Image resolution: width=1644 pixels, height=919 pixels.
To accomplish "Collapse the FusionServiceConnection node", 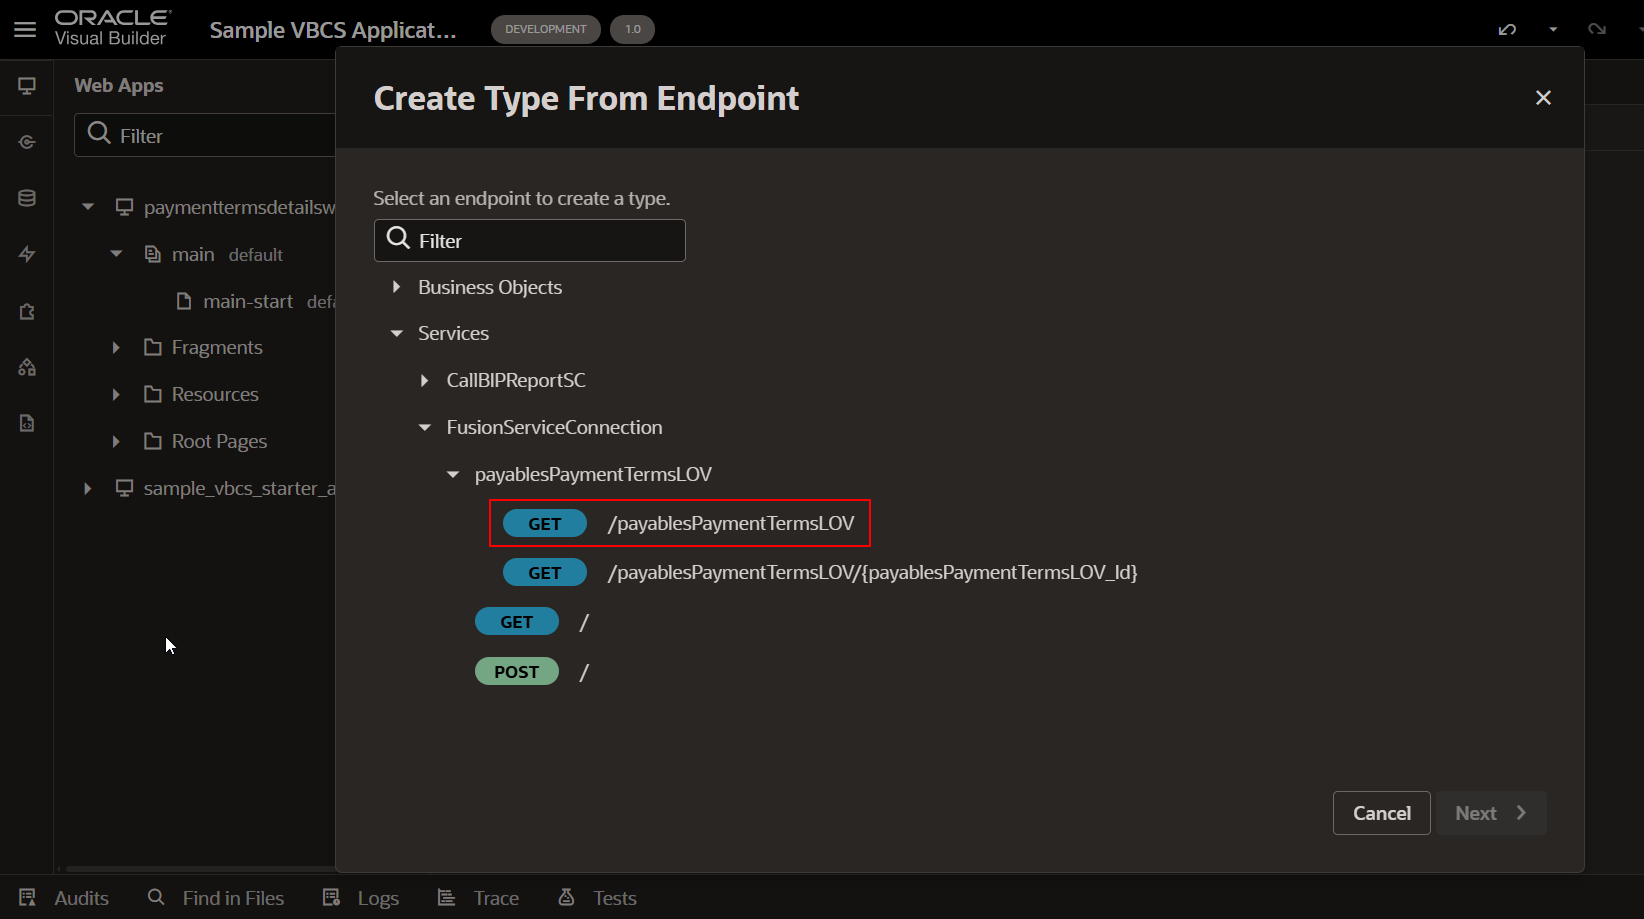I will coord(425,427).
